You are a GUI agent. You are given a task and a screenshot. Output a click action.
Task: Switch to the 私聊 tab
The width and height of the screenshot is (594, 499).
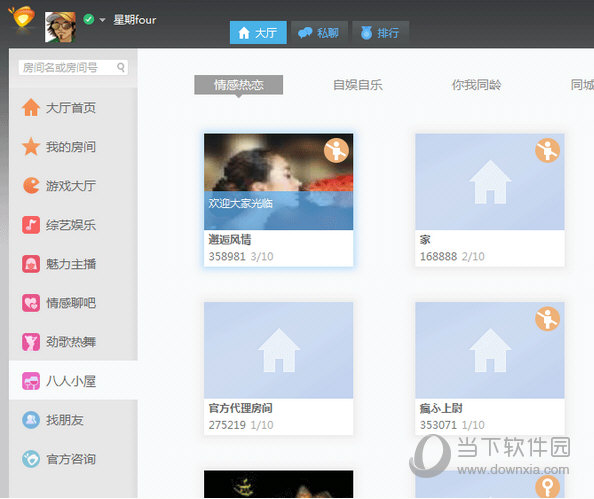pos(319,33)
